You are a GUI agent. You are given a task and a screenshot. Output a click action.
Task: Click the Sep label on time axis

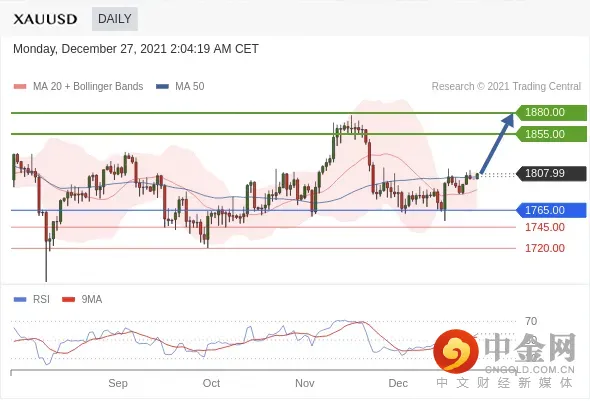118,383
